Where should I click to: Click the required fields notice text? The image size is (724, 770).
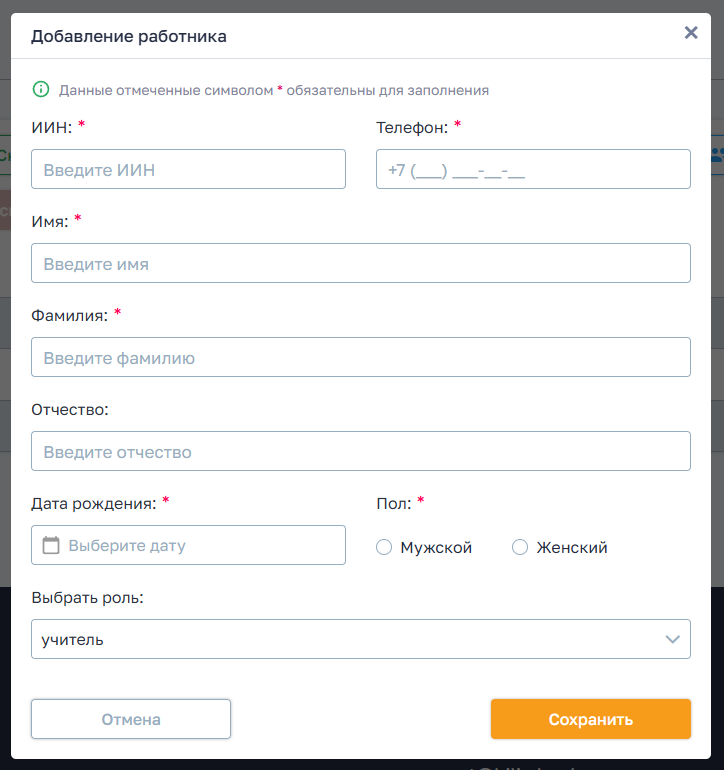click(x=273, y=90)
